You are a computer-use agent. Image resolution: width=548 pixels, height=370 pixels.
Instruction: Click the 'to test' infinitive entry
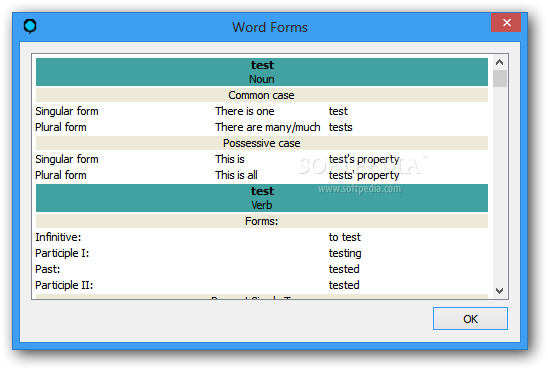pyautogui.click(x=344, y=237)
